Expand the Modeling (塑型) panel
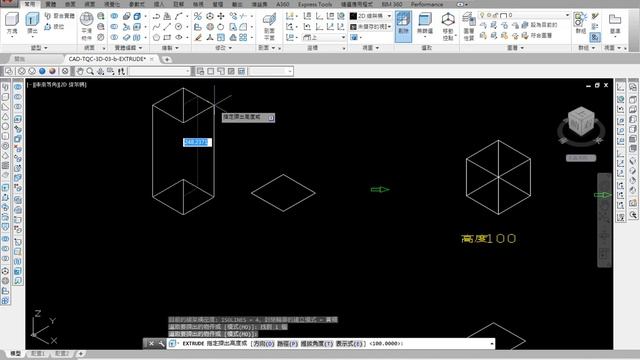This screenshot has width=640, height=360. [x=39, y=48]
